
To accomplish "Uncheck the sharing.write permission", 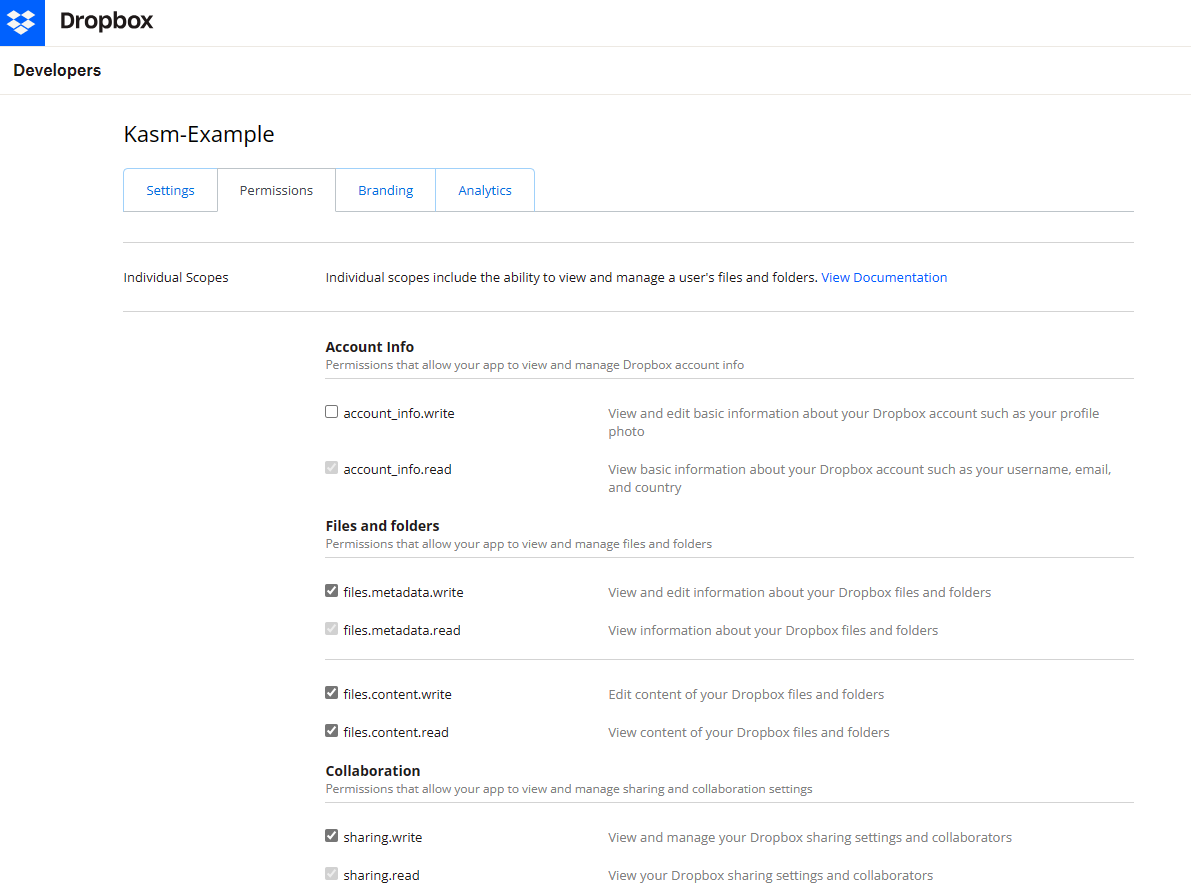I will 331,835.
